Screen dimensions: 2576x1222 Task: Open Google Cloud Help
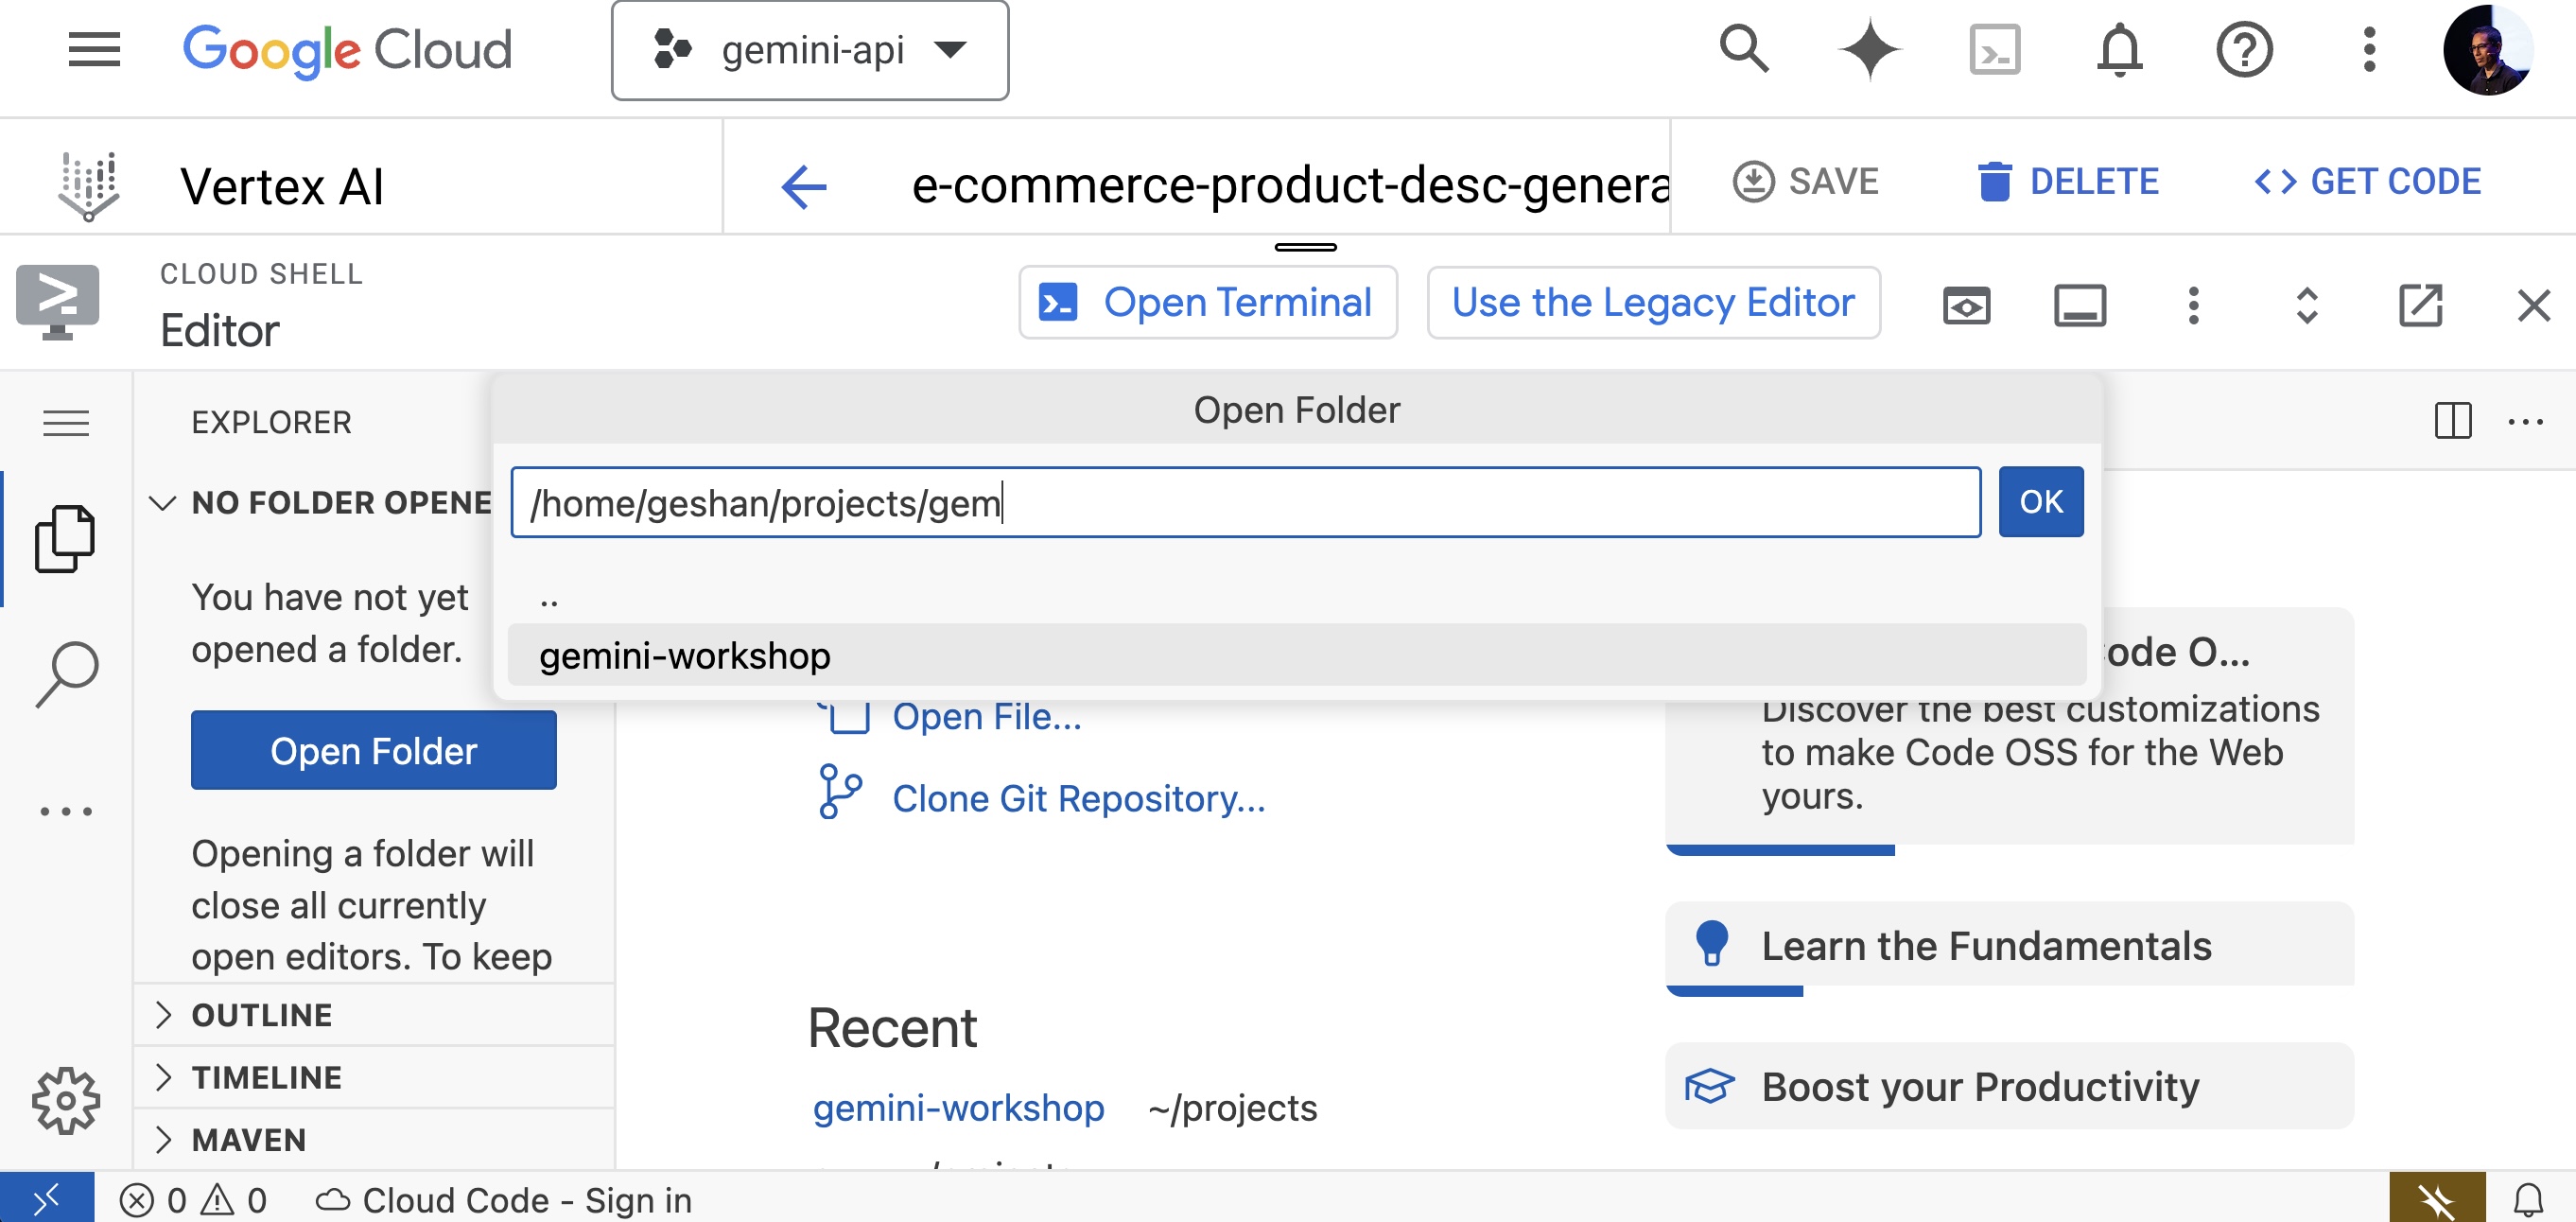2243,50
